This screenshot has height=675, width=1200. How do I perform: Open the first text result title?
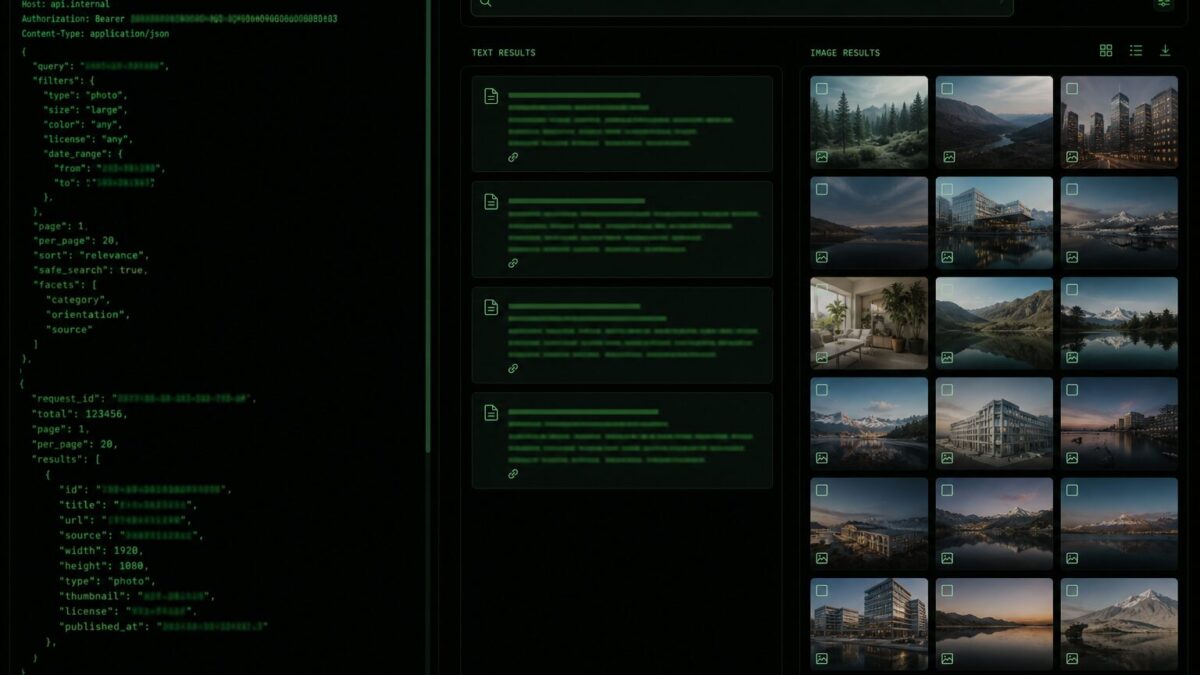574,96
